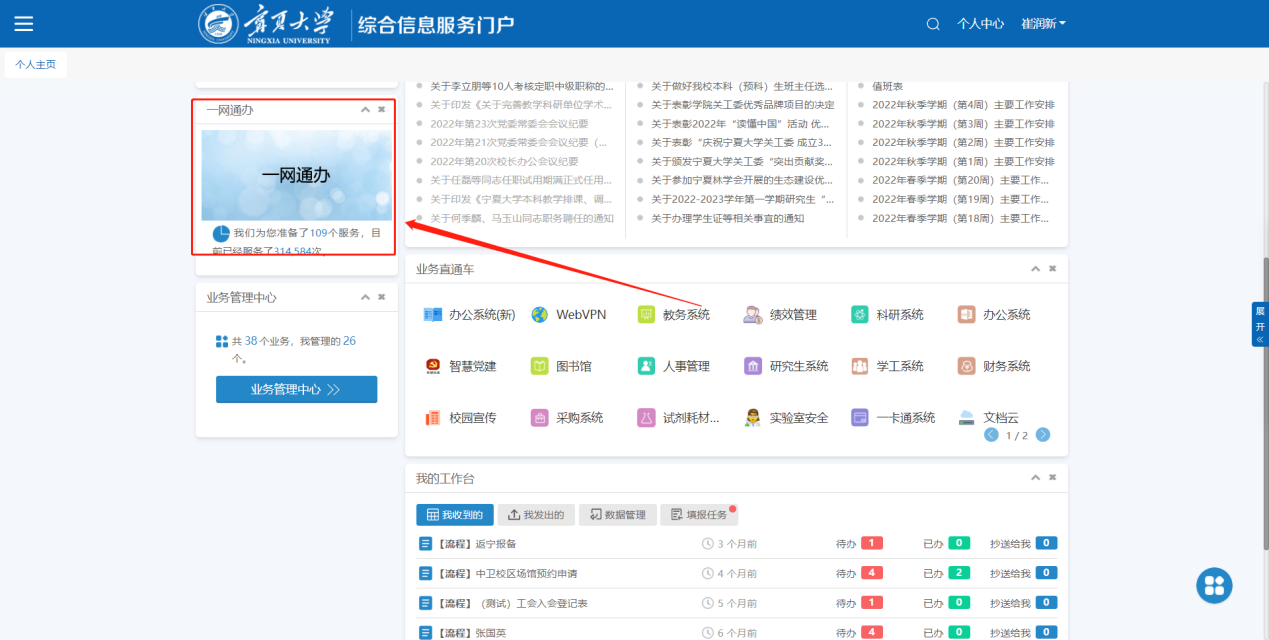Collapse the 一网通办 panel
The width and height of the screenshot is (1269, 640).
pos(365,110)
